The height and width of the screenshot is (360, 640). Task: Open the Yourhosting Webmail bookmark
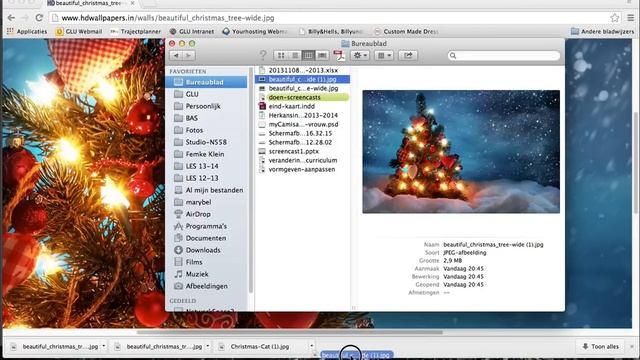255,31
